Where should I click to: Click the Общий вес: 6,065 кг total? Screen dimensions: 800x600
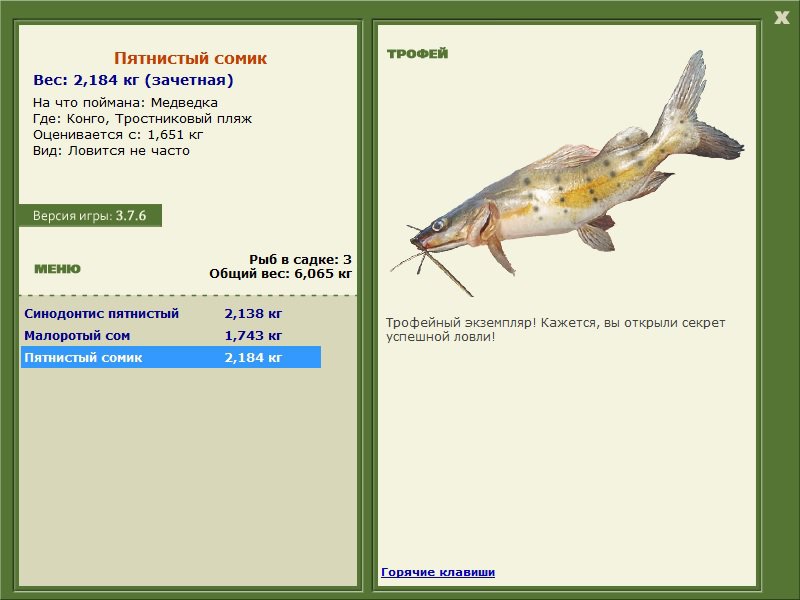pos(281,273)
